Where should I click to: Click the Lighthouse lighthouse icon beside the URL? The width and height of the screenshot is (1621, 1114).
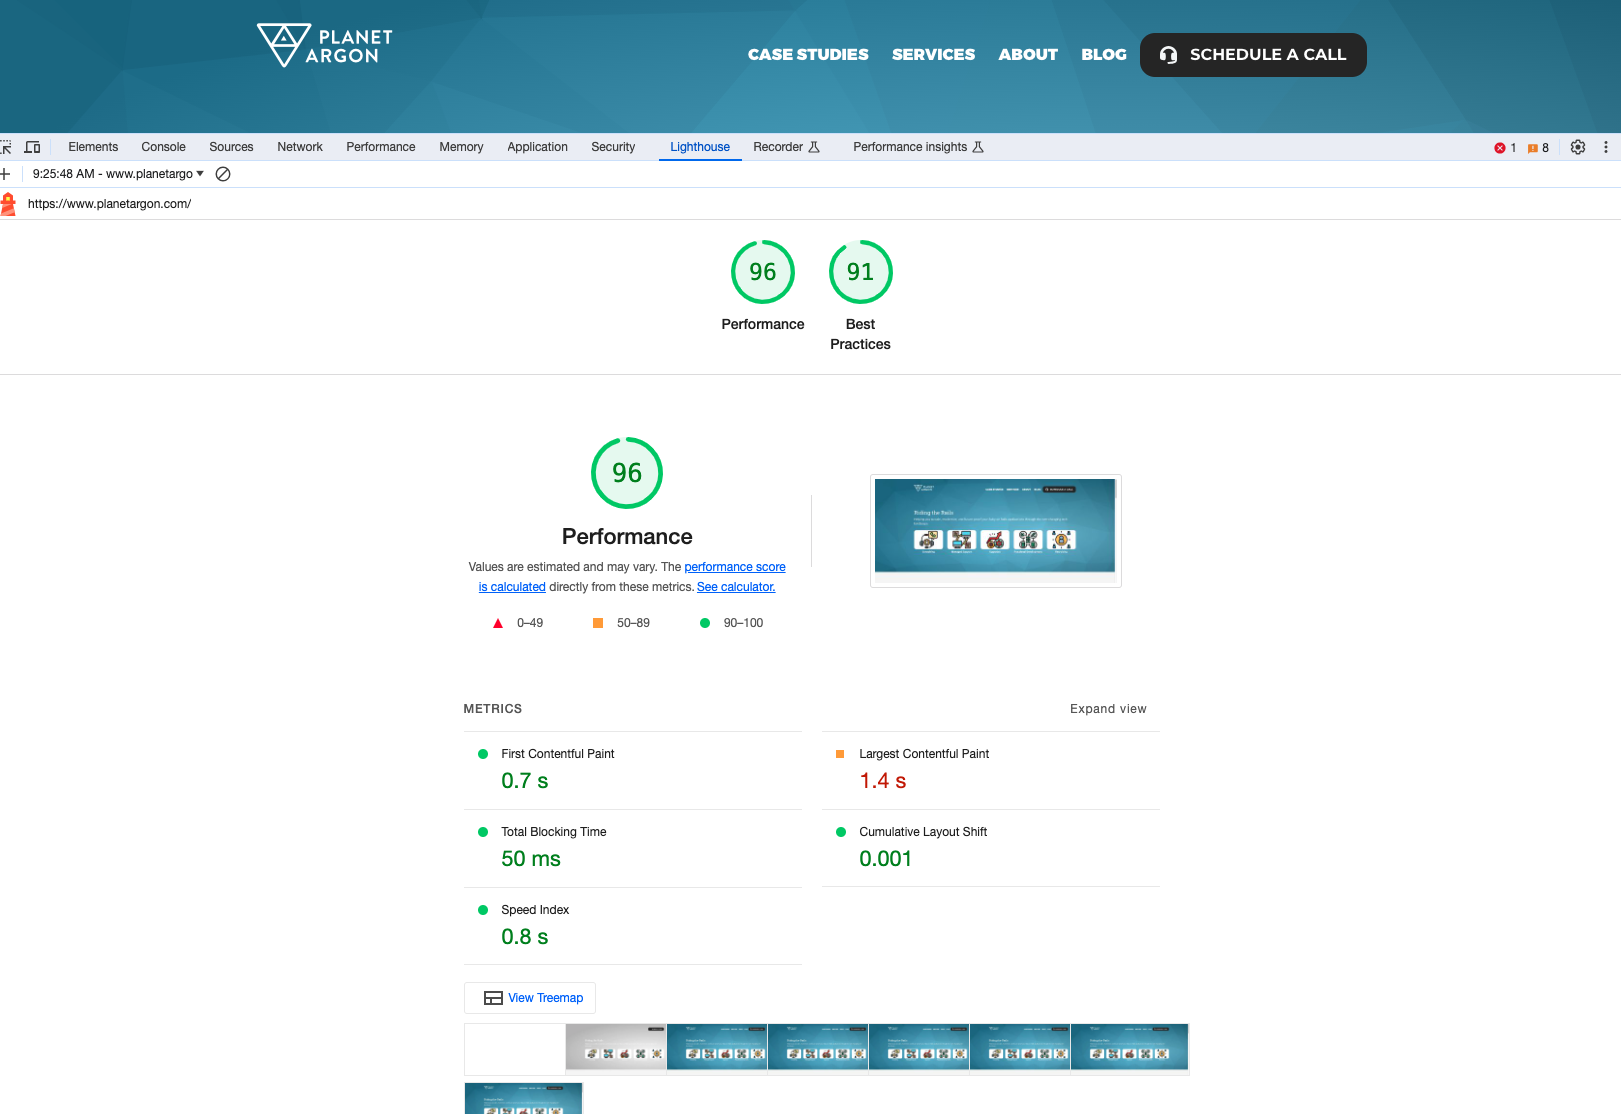pyautogui.click(x=9, y=204)
